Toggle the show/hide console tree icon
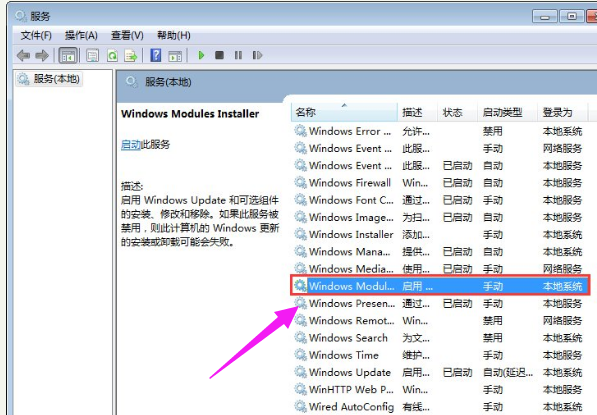The height and width of the screenshot is (415, 597). (68, 56)
